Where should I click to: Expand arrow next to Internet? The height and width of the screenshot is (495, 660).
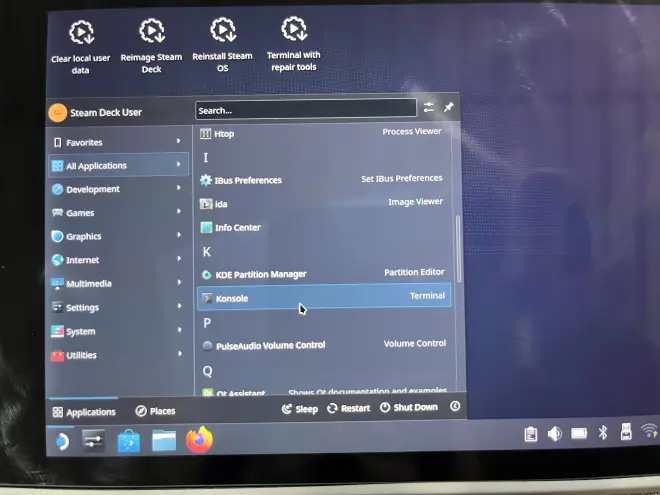(179, 258)
